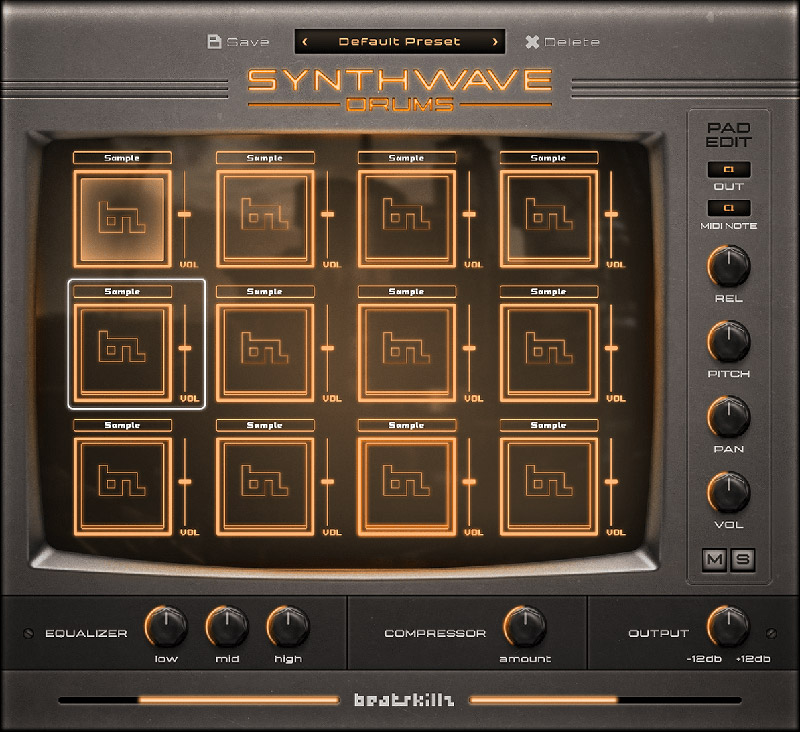800x732 pixels.
Task: Open Sample selector above middle-row fourth pad
Action: 548,291
